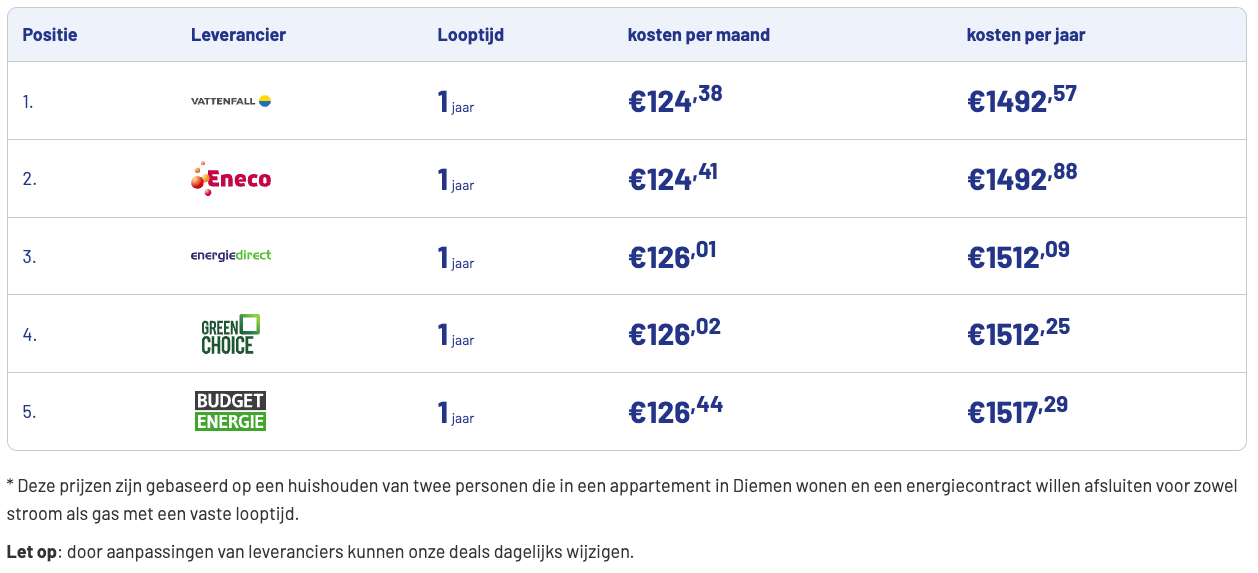Click the kosten per jaar header
Screen dimensions: 1258x573
[x=1025, y=35]
